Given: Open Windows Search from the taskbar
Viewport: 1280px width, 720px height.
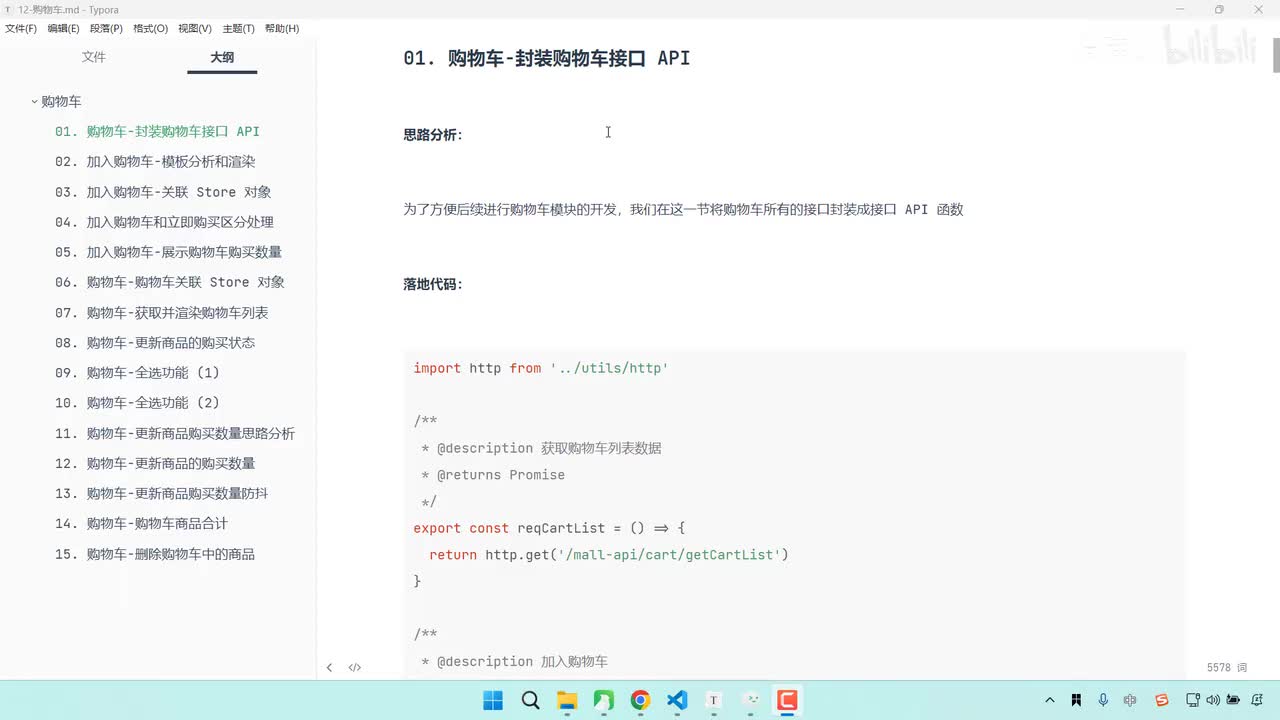Looking at the screenshot, I should (x=530, y=700).
